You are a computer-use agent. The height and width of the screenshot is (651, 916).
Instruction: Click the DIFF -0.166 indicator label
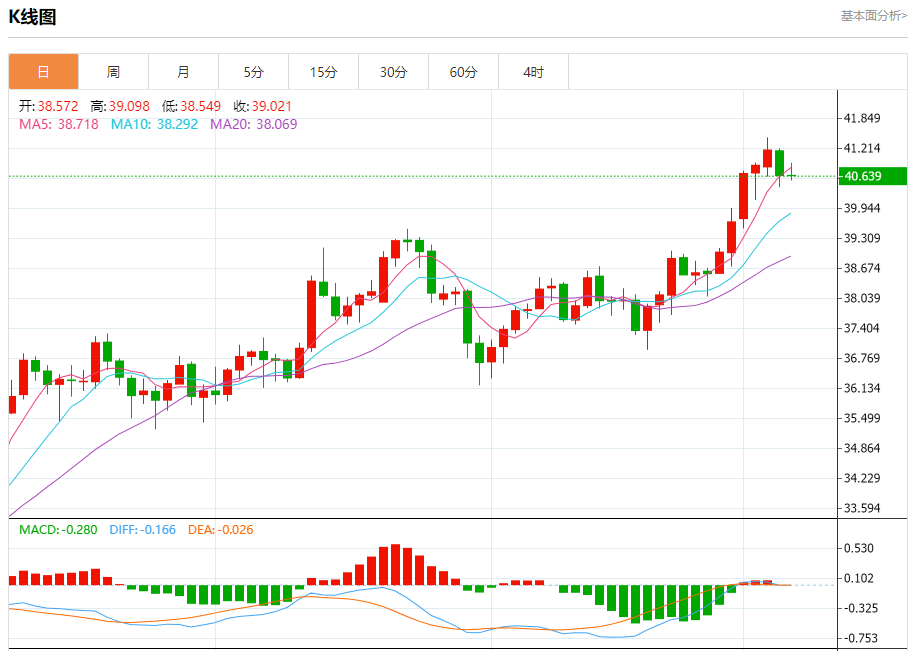pos(140,529)
